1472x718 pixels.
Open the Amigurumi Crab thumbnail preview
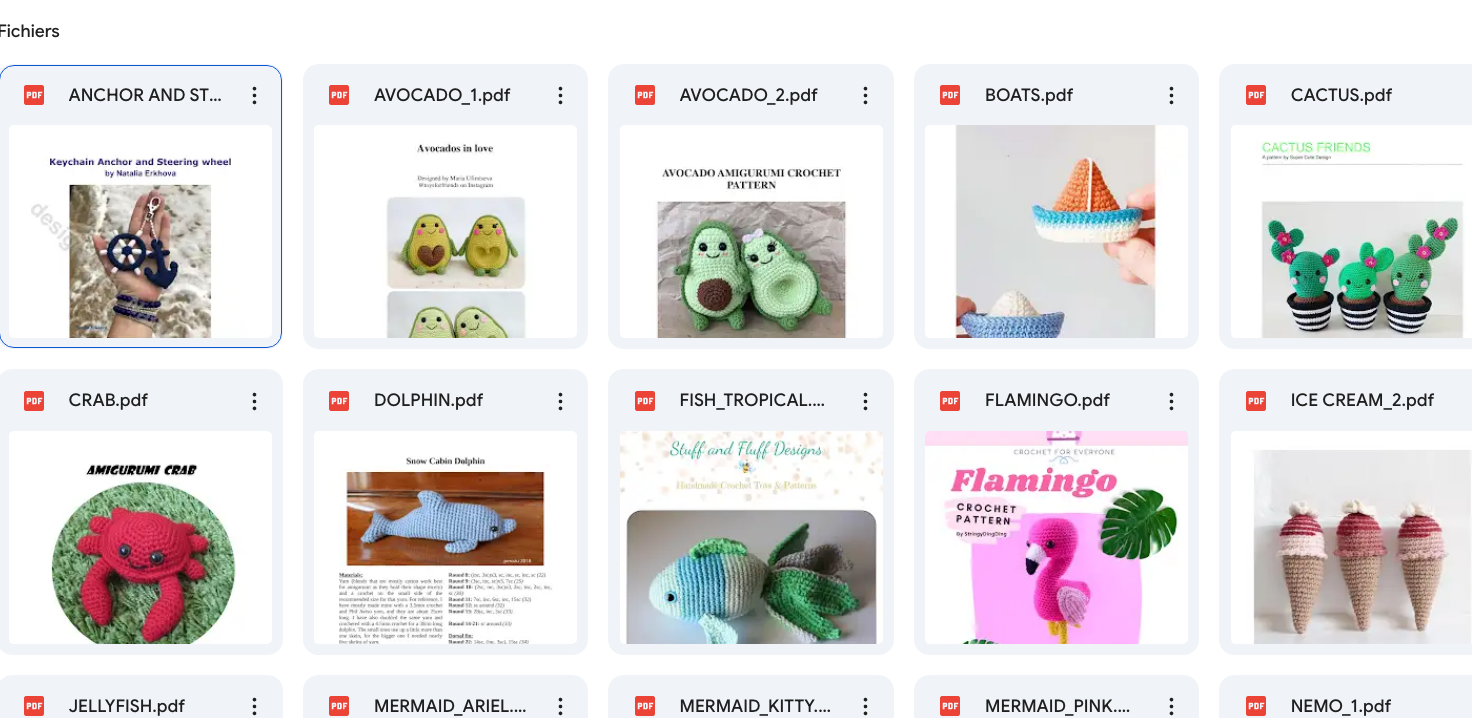140,537
